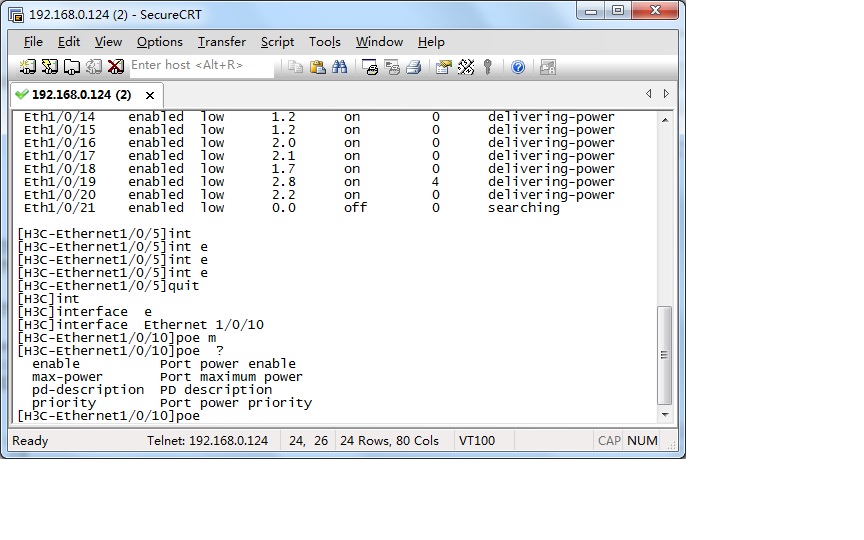Image resolution: width=864 pixels, height=540 pixels.
Task: Click the Find binoculars icon
Action: (x=339, y=67)
